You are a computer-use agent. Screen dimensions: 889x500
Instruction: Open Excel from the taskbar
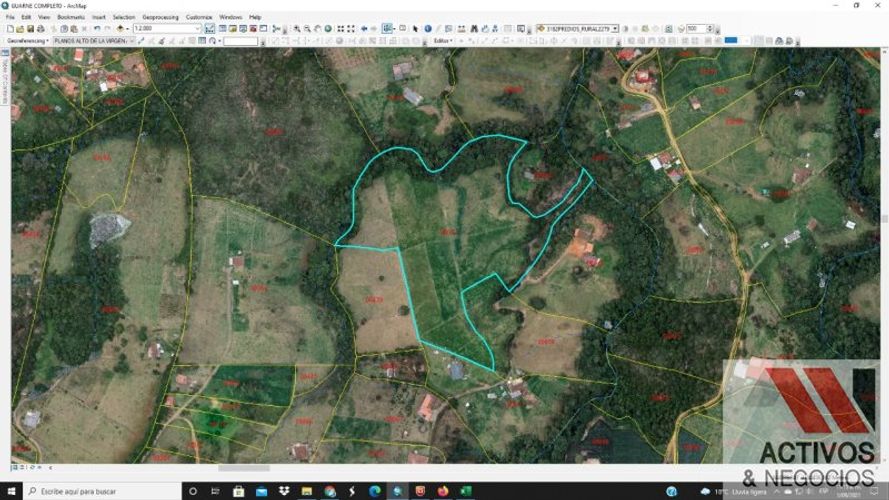[465, 491]
